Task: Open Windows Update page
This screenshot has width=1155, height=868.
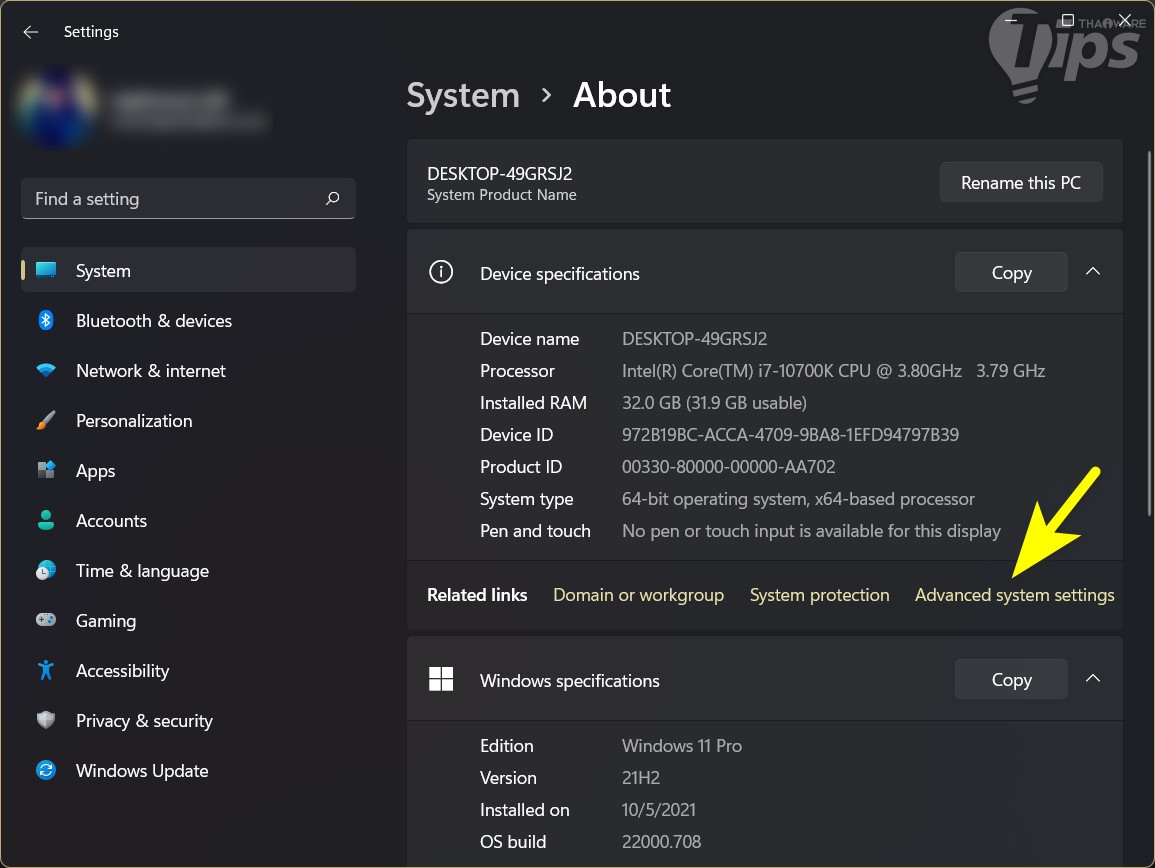Action: tap(142, 771)
